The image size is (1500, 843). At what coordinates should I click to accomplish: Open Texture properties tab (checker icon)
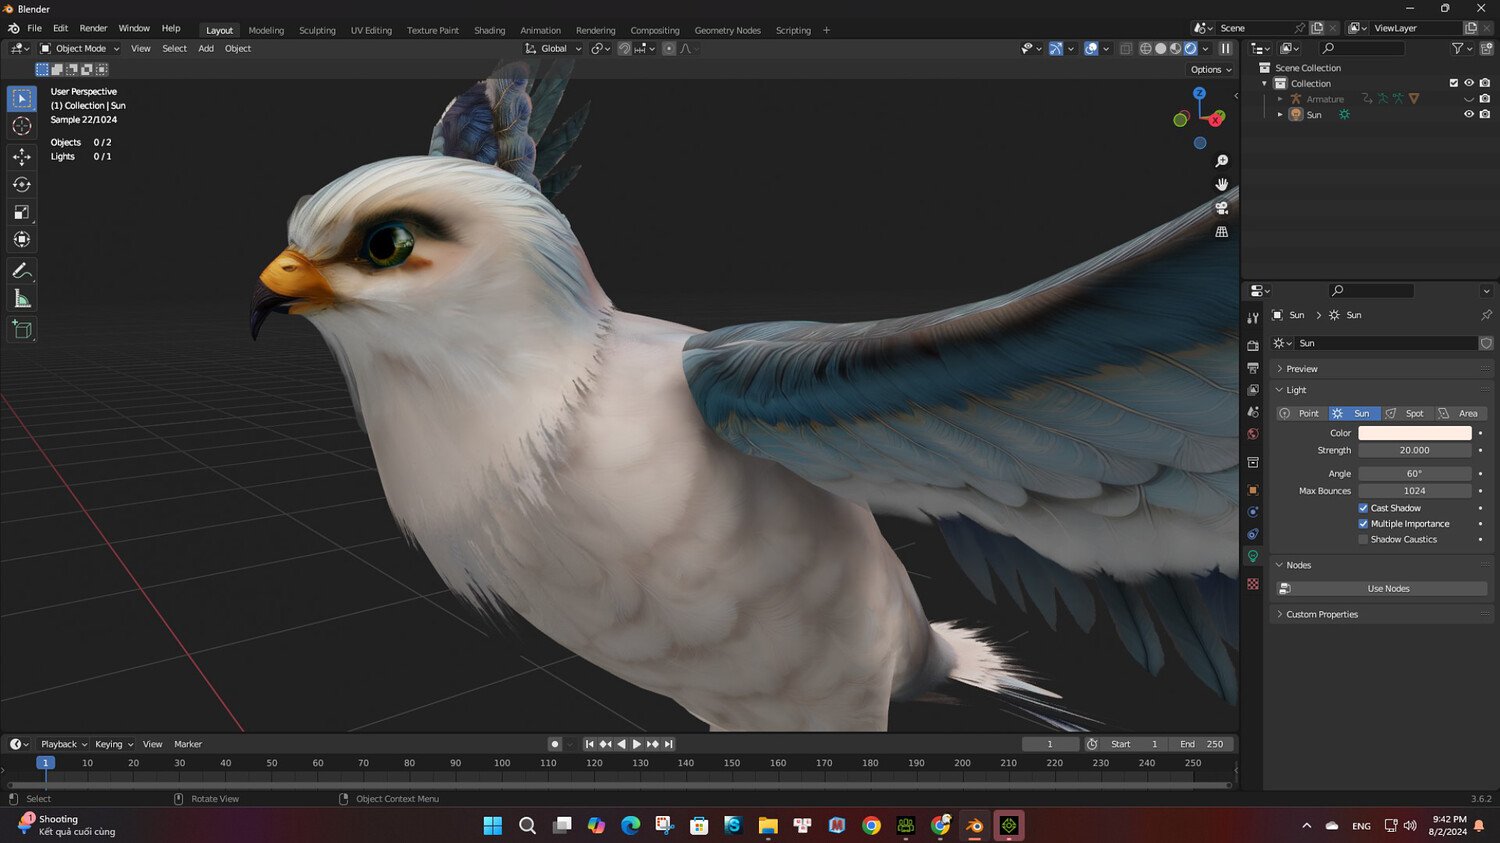coord(1253,584)
